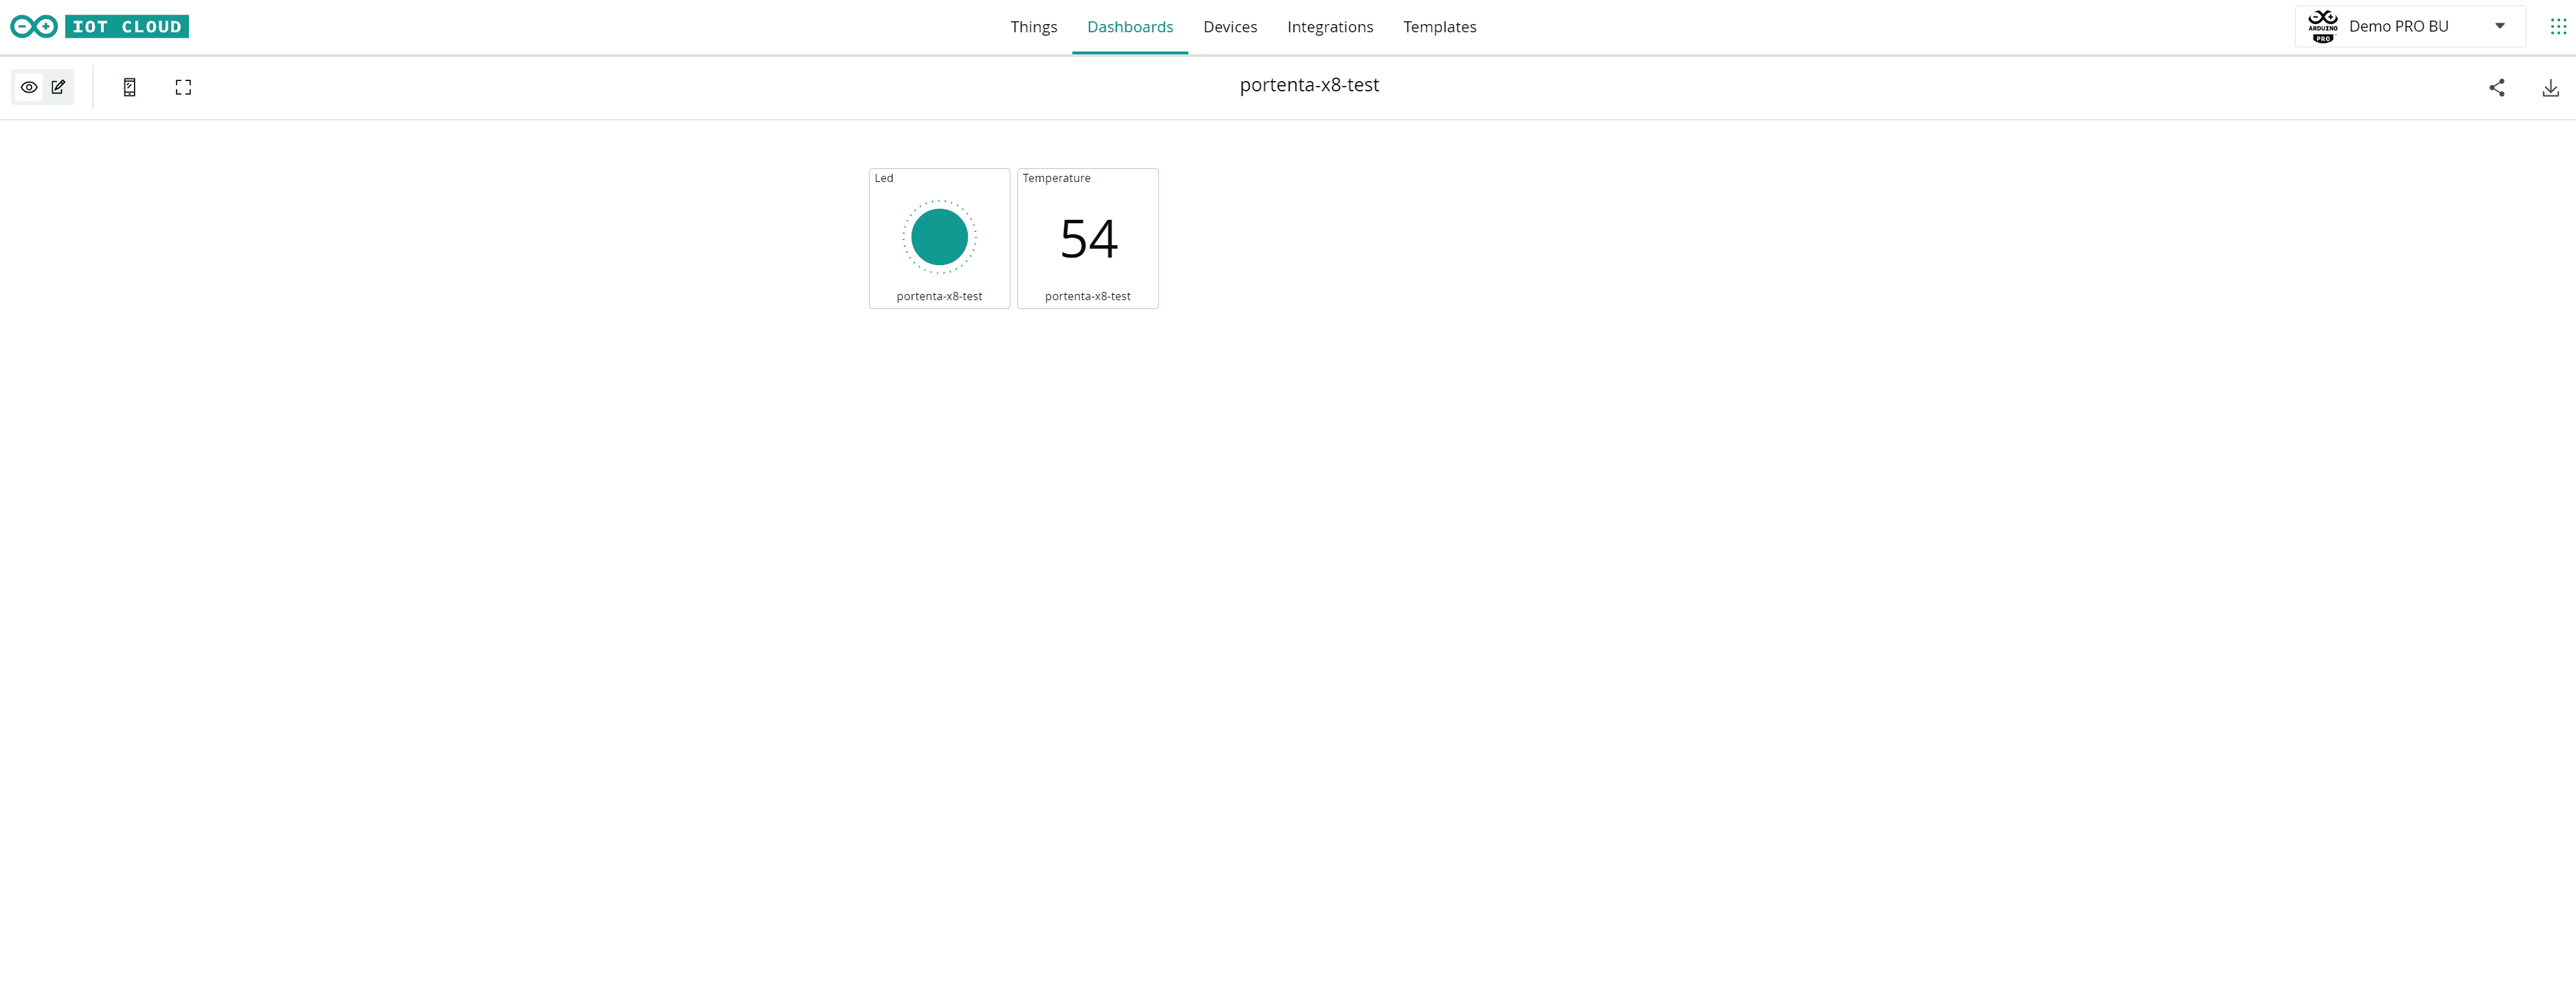This screenshot has height=998, width=2576.
Task: Navigate to Integrations
Action: click(1329, 27)
